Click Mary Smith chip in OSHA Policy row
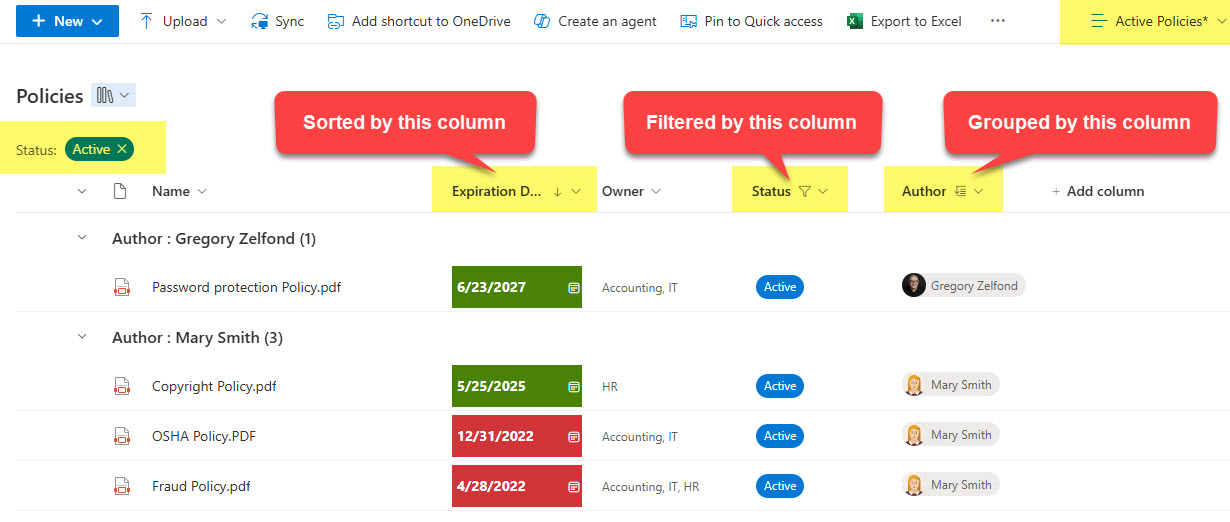The width and height of the screenshot is (1230, 522). pos(950,435)
